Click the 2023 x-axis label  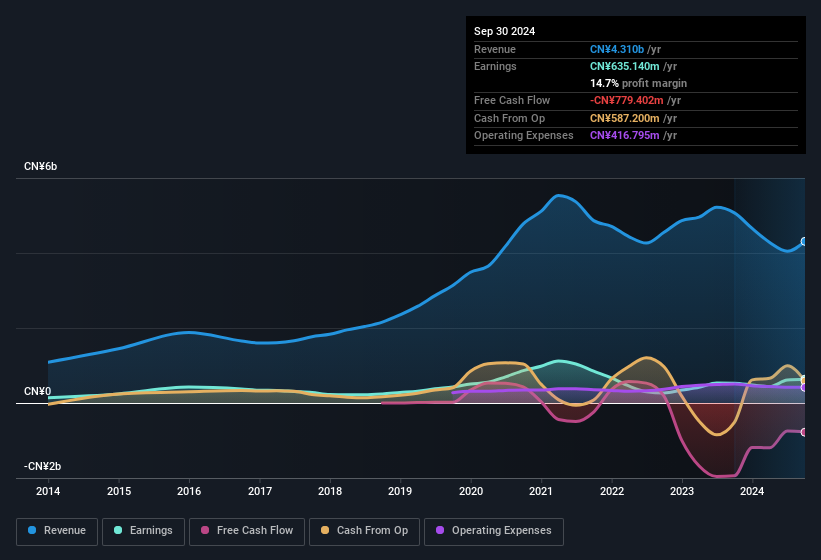682,491
